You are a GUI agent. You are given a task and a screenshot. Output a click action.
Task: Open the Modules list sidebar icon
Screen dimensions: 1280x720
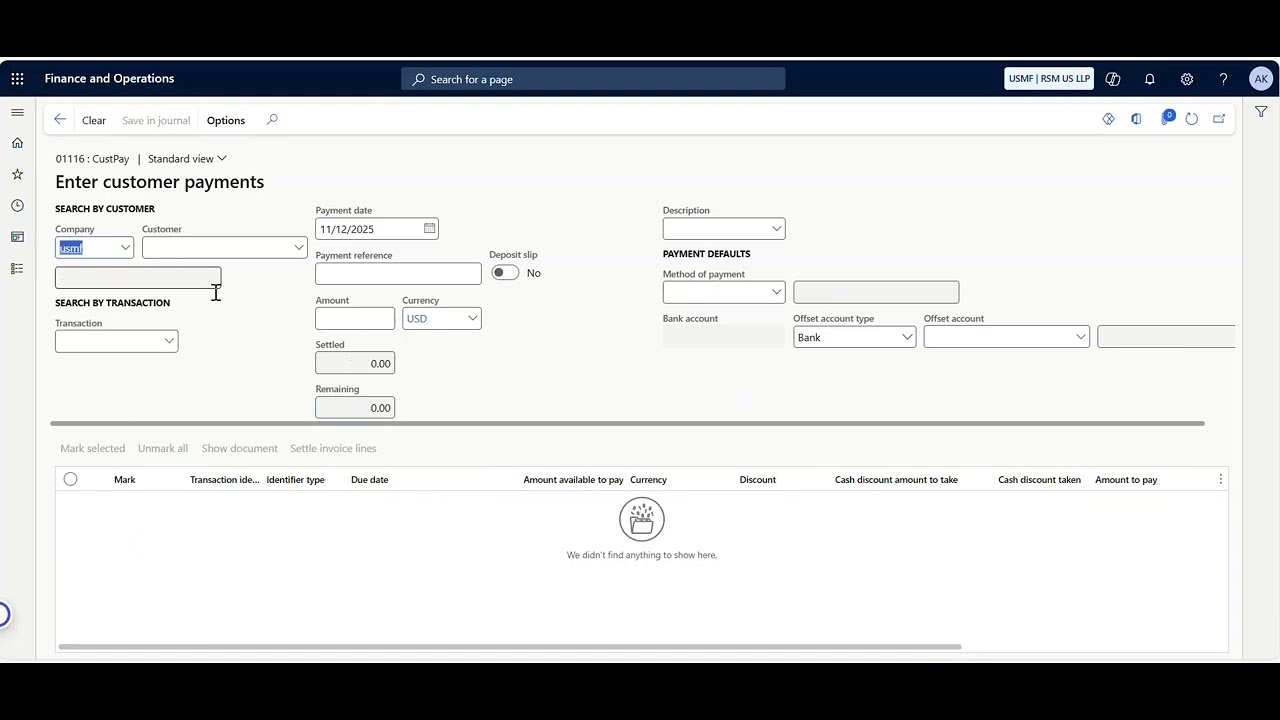(x=17, y=268)
